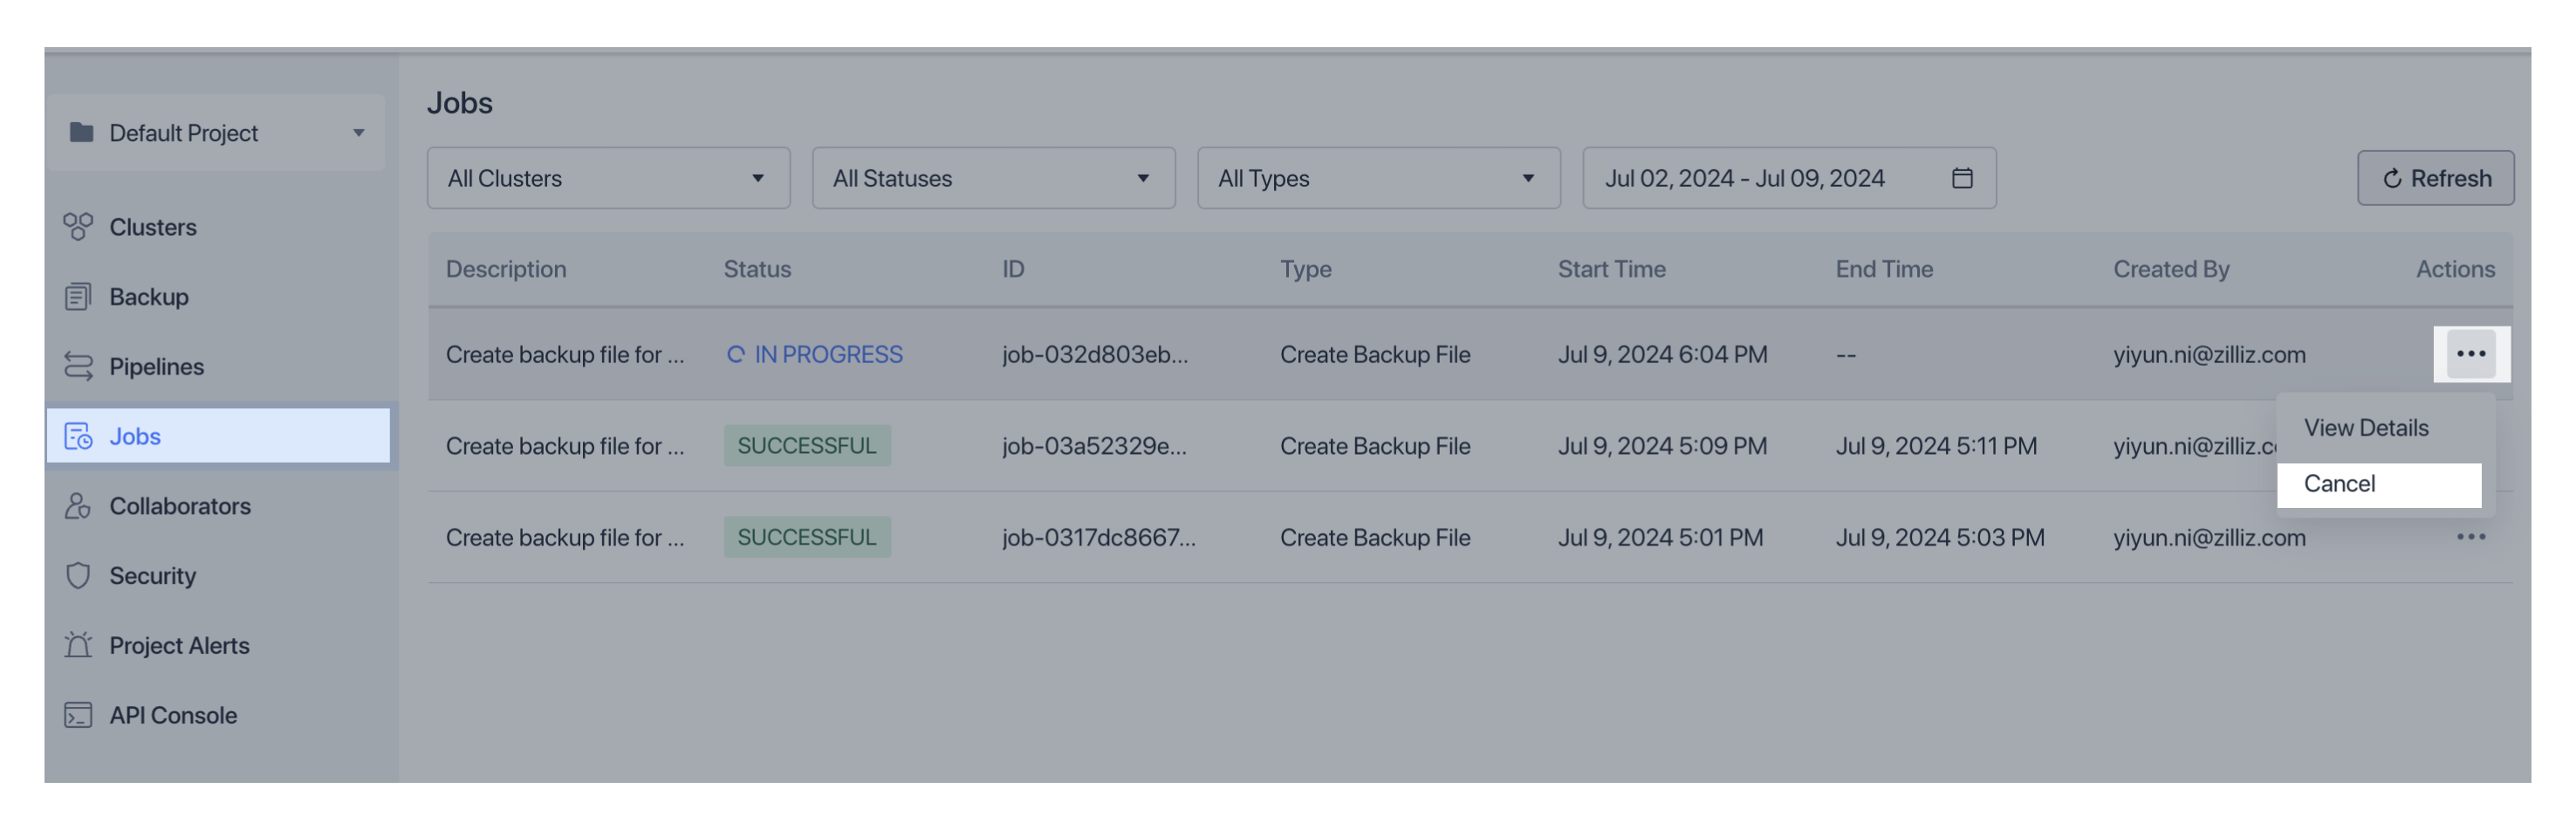Click job ID job-0317dc8667...
The image size is (2576, 830).
pos(1099,538)
